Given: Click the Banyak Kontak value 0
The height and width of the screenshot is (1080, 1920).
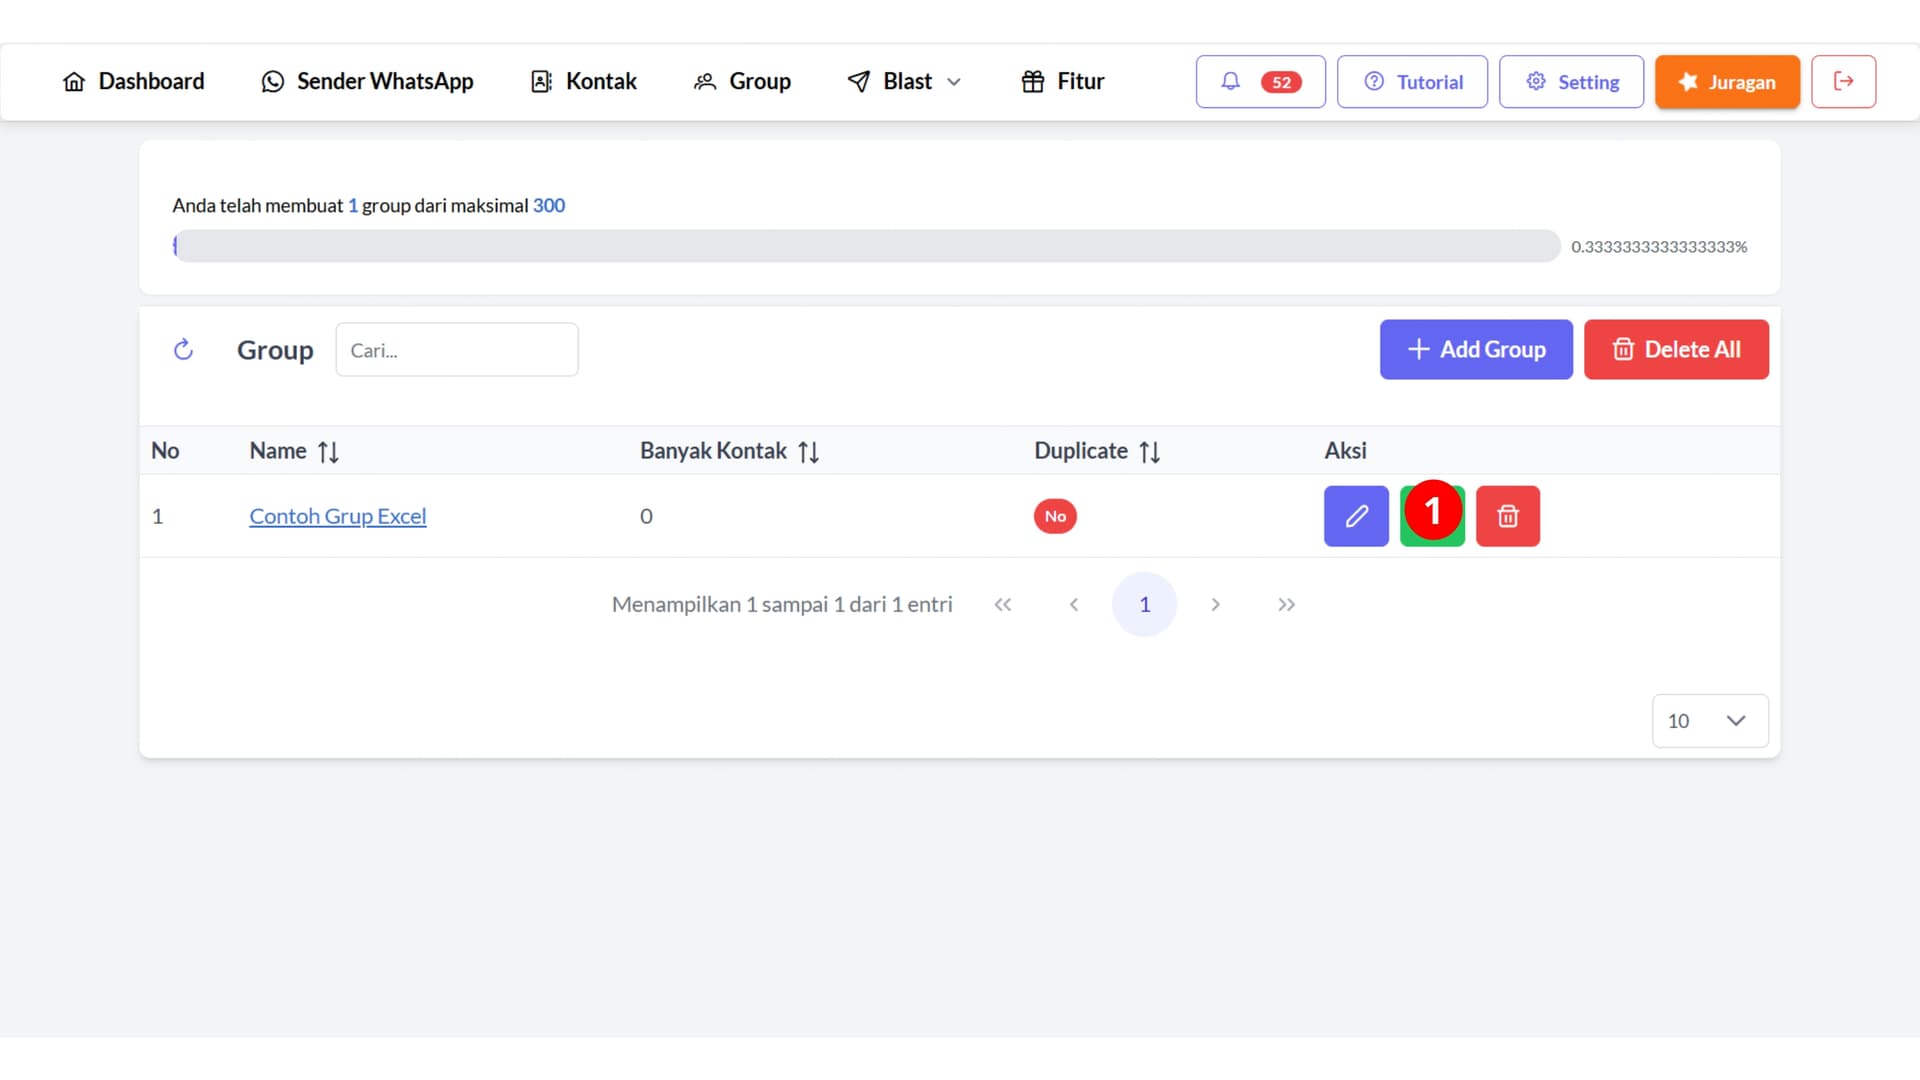Looking at the screenshot, I should tap(646, 516).
